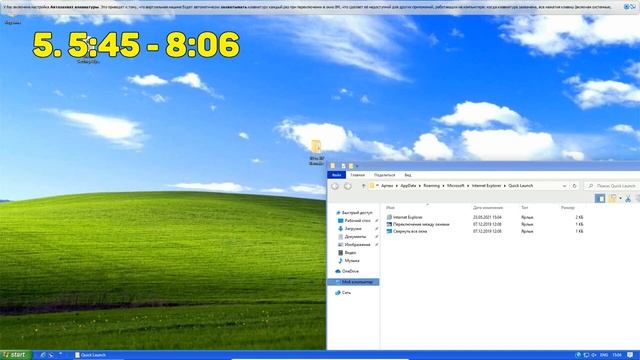
Task: Click the ENG language indicator in tray
Action: point(604,355)
